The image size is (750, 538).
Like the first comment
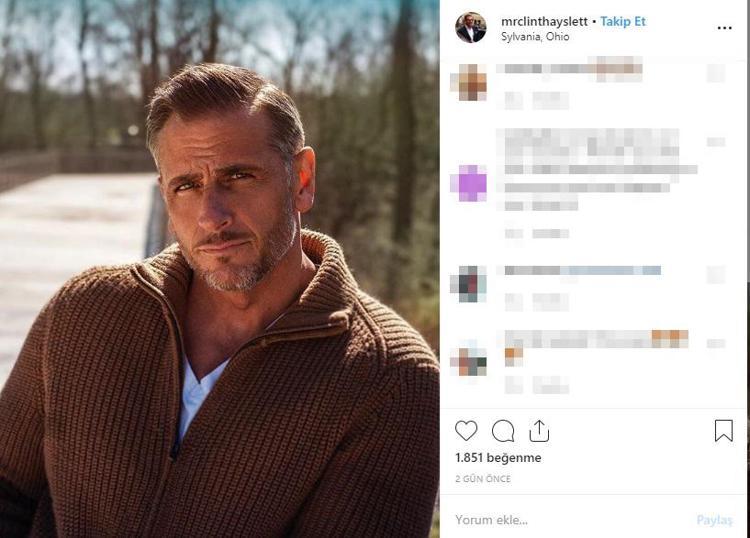tap(716, 73)
